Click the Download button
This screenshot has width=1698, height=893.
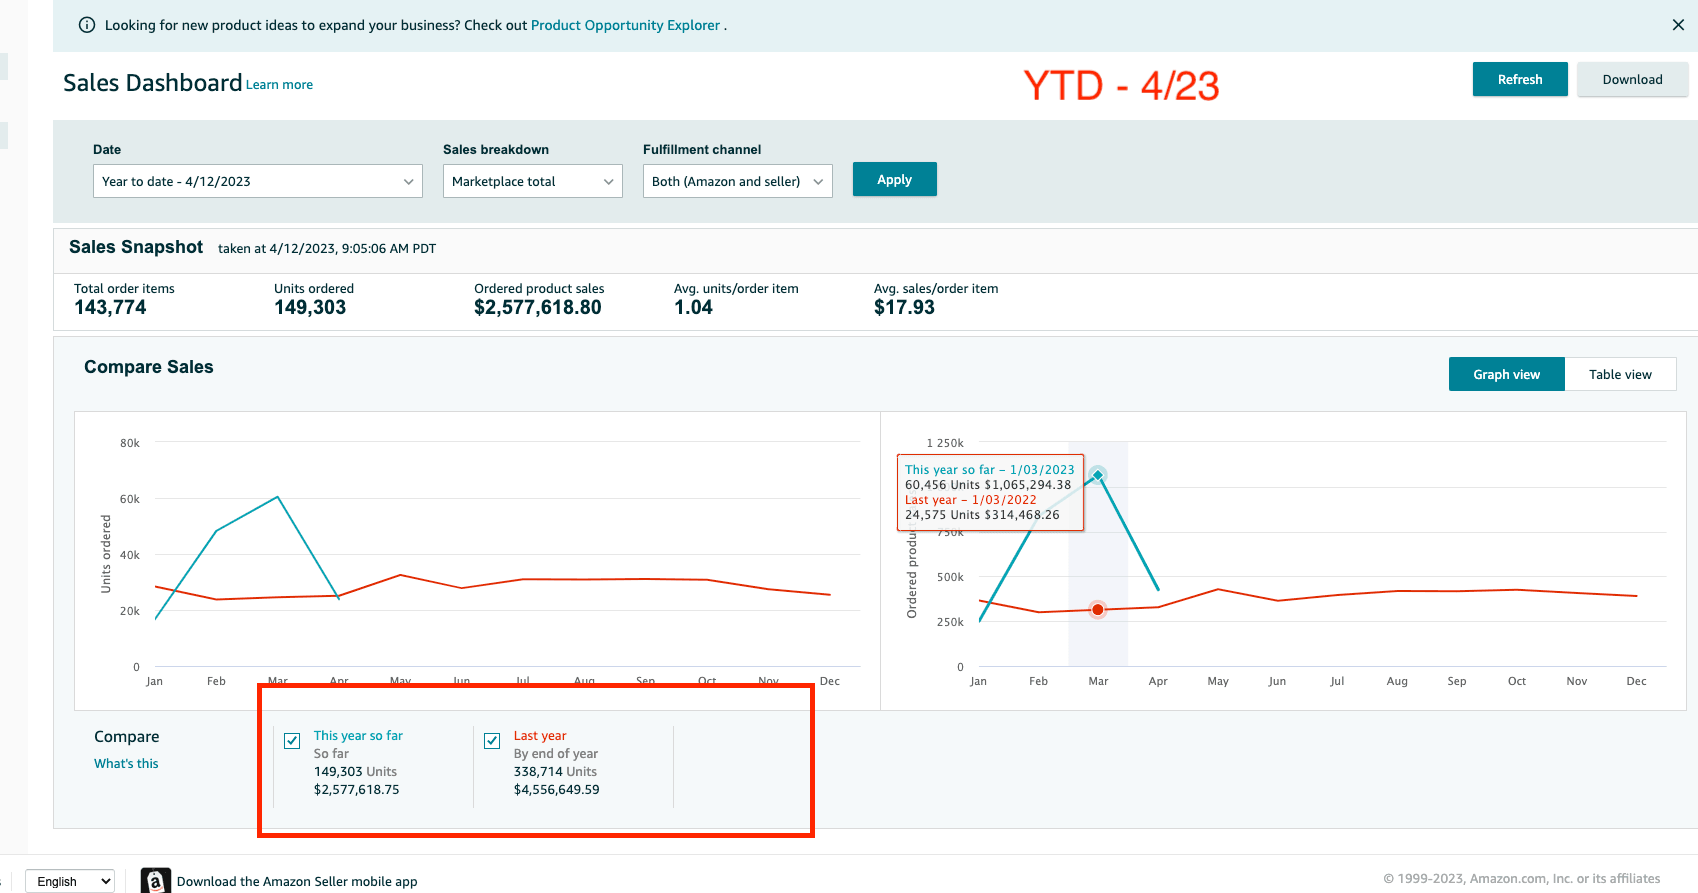1632,79
